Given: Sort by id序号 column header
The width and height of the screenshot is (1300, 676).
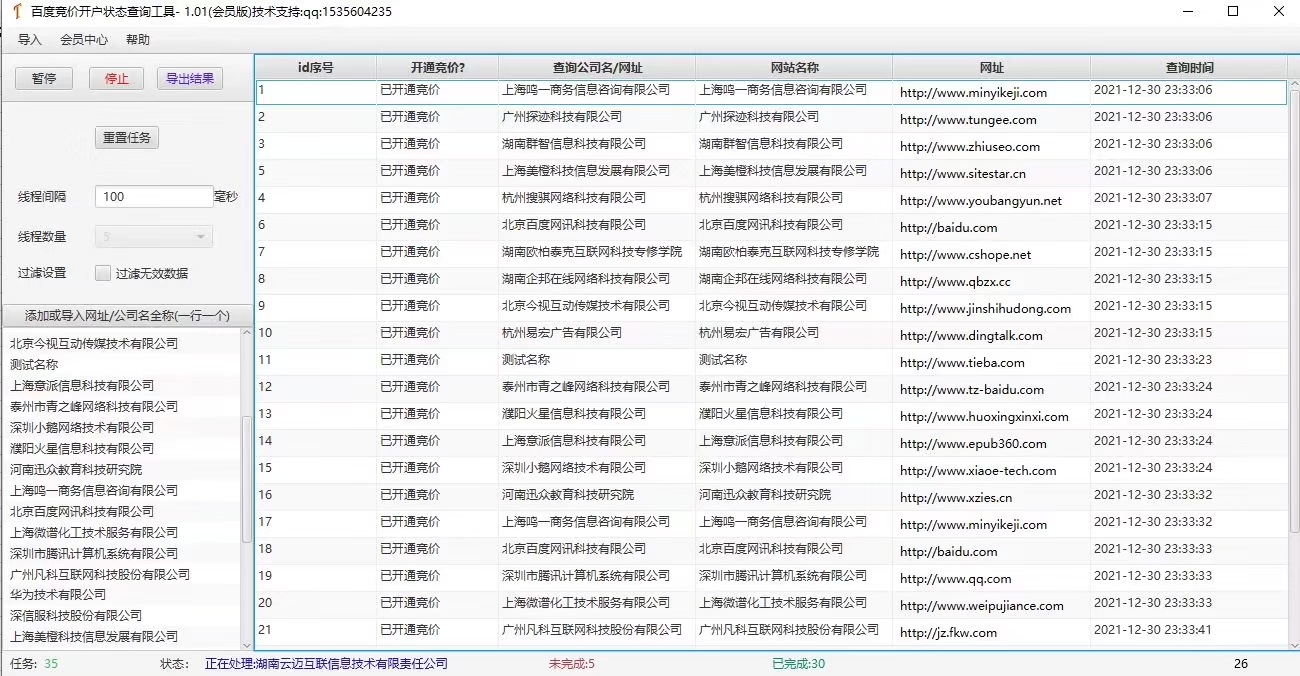Looking at the screenshot, I should (316, 68).
